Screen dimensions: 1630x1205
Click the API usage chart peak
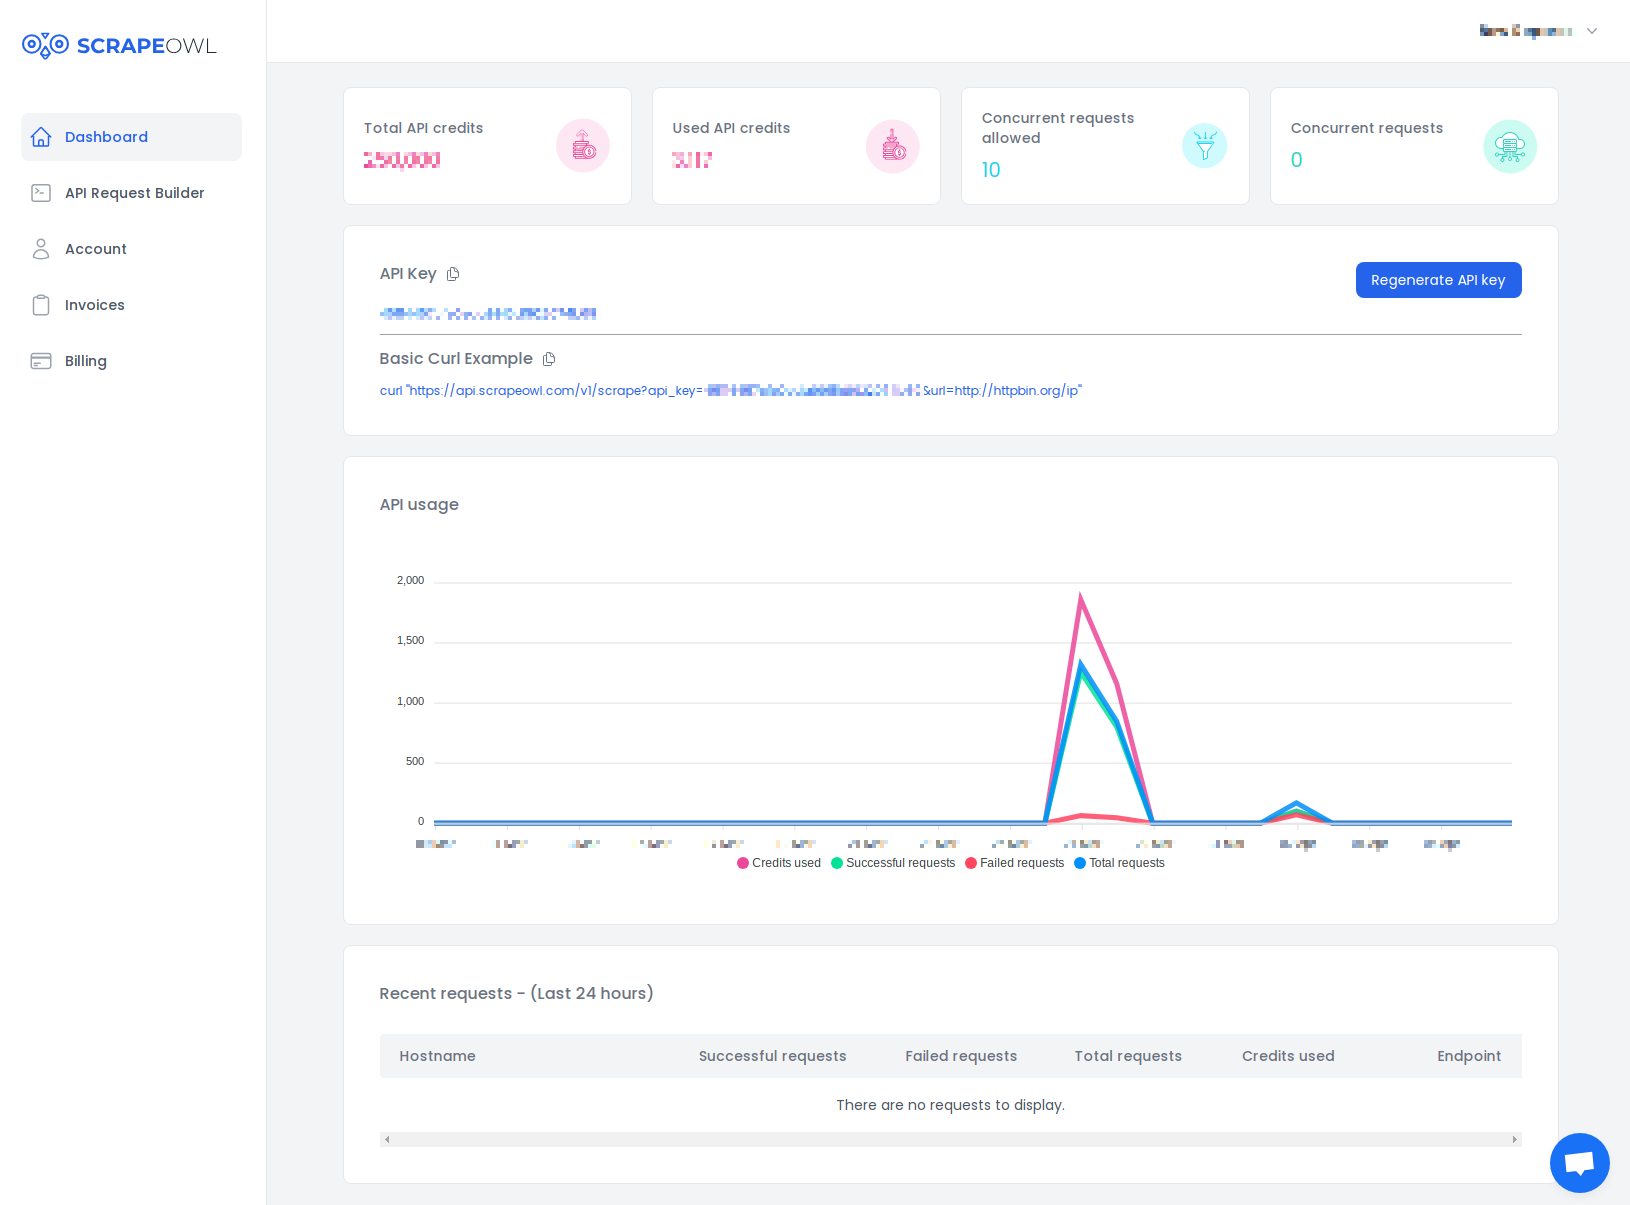(1080, 597)
